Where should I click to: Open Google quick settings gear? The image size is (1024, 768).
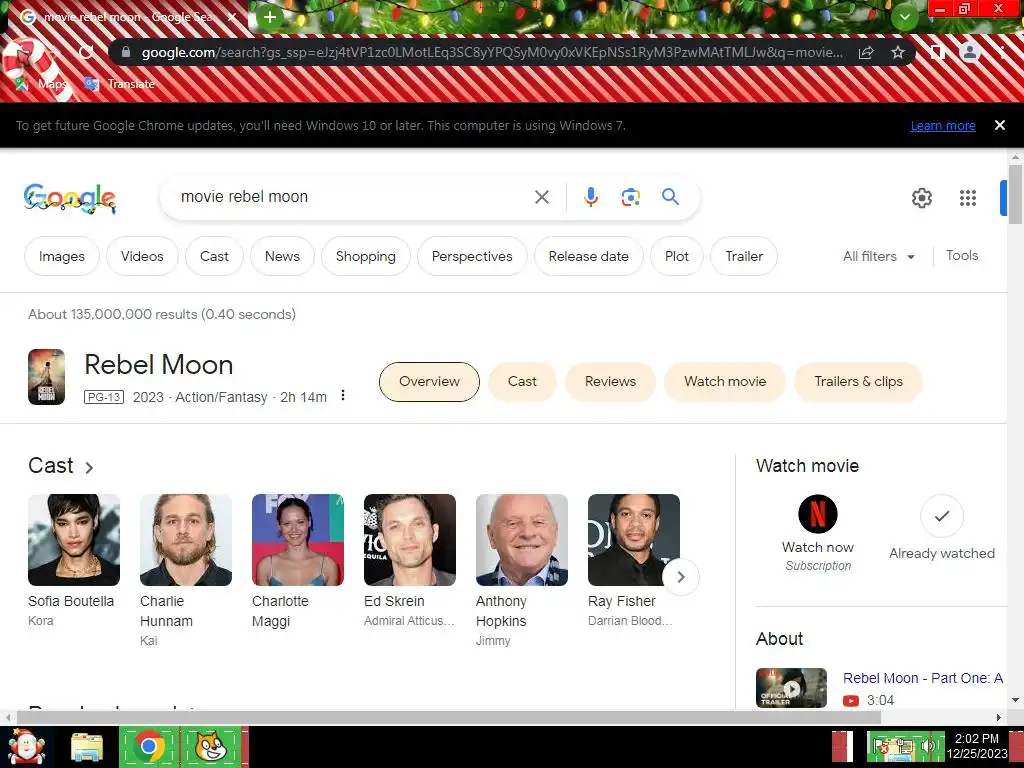pyautogui.click(x=921, y=198)
